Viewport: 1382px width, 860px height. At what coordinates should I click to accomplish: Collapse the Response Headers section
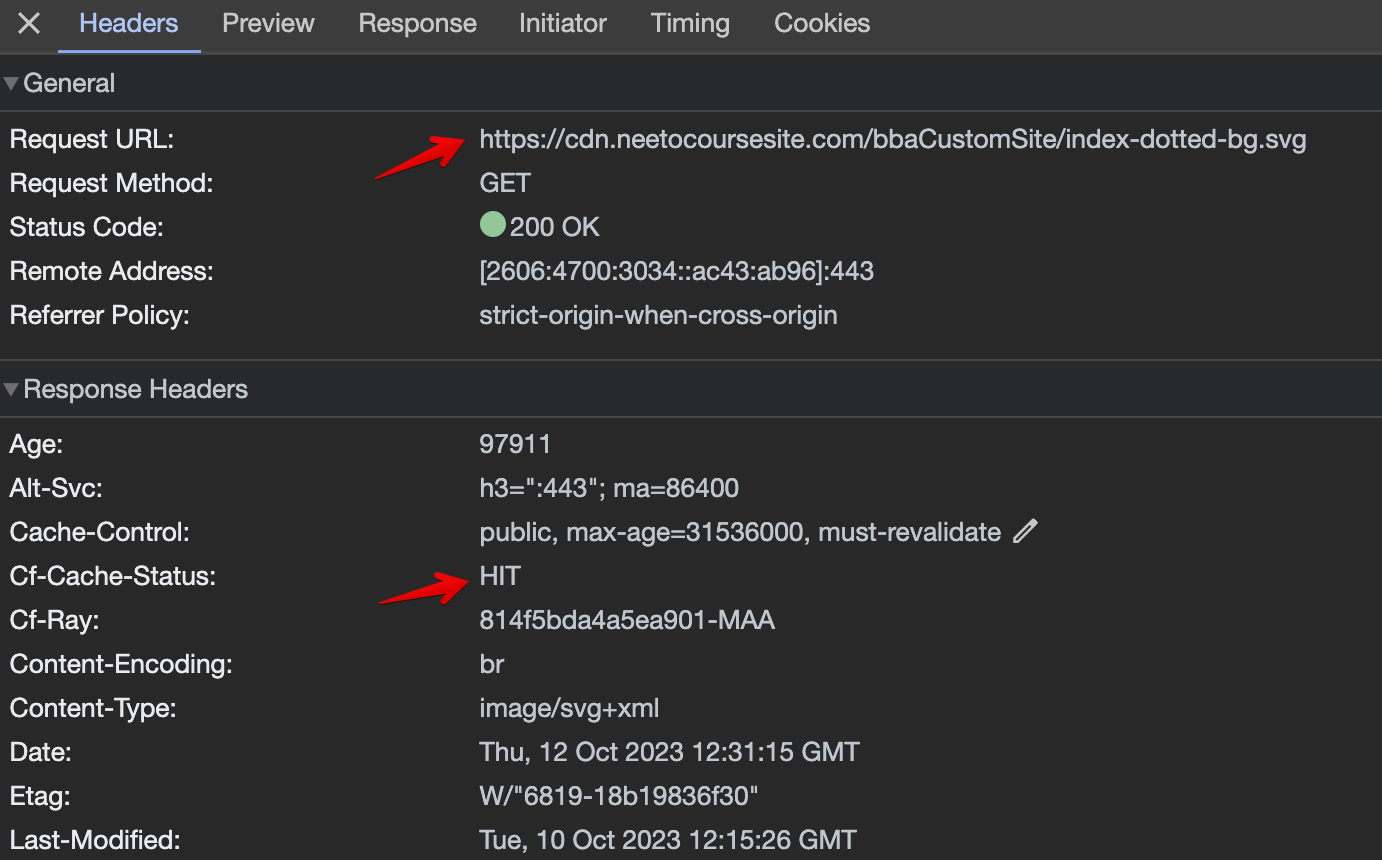10,389
